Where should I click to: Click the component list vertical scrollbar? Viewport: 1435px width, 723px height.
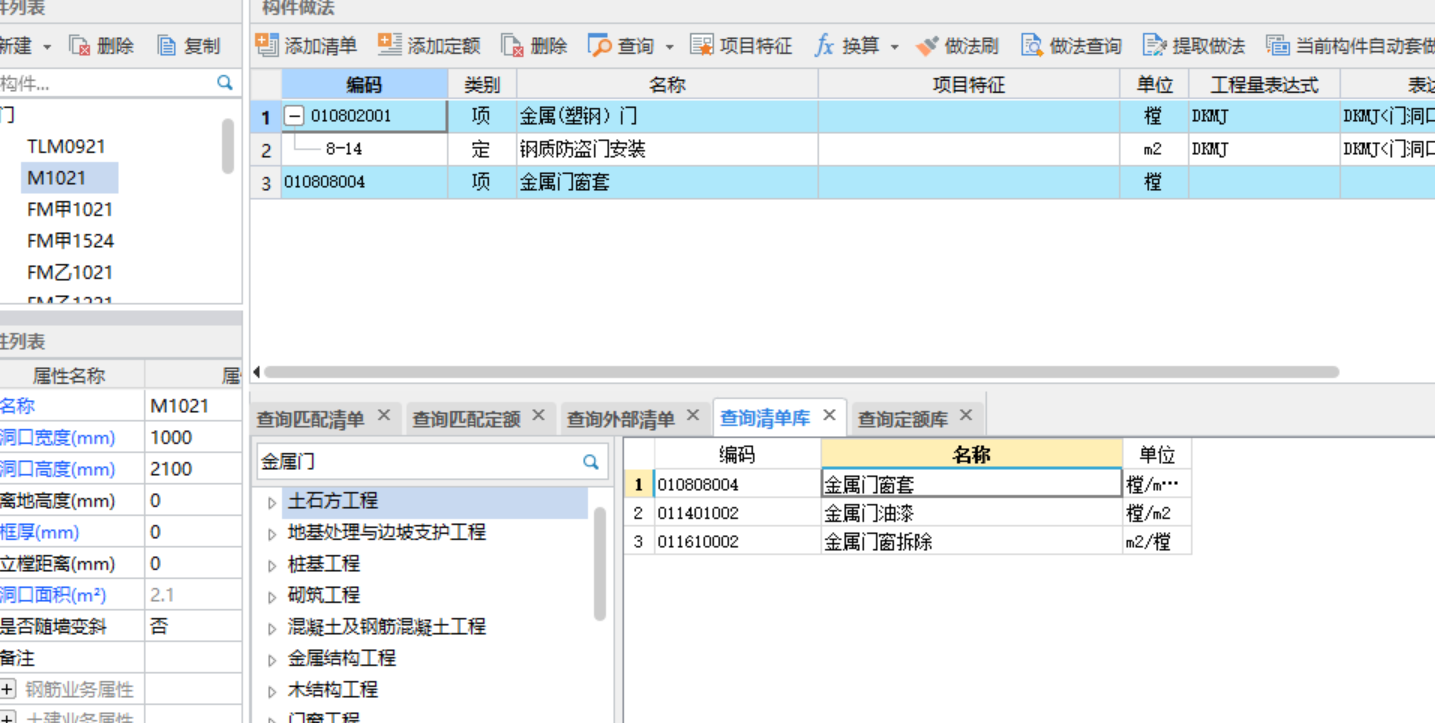[x=228, y=147]
